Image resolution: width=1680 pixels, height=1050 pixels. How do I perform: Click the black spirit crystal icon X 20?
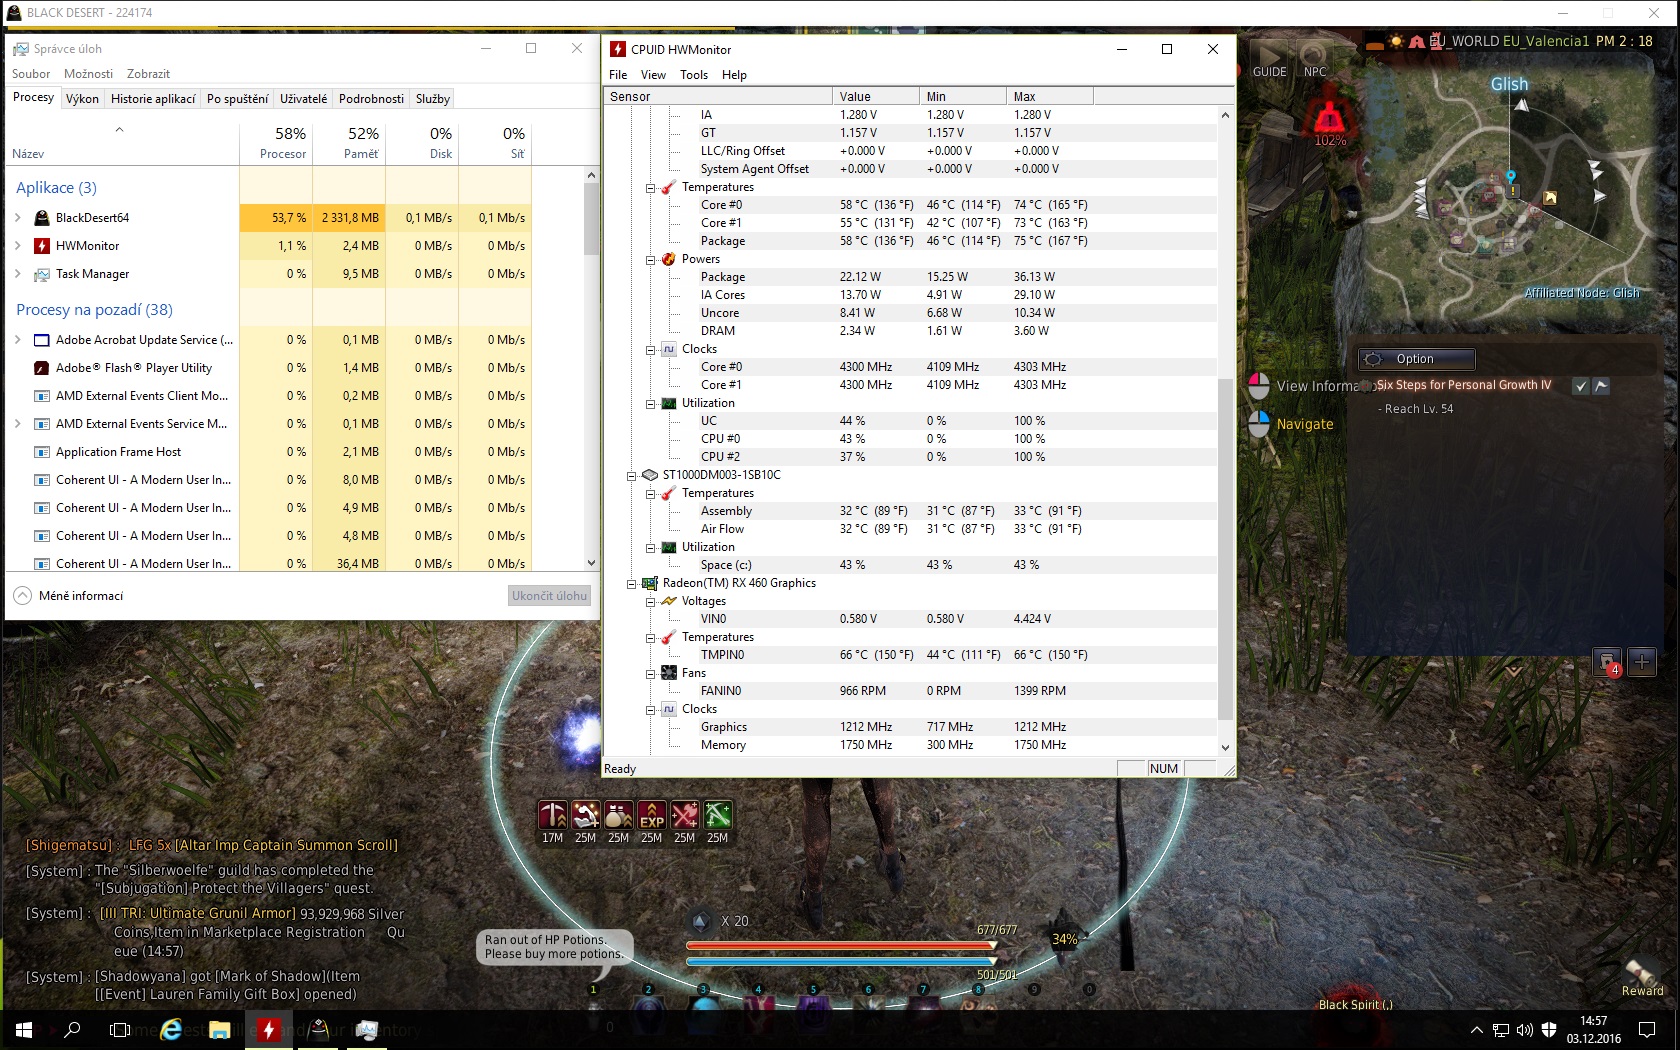[700, 921]
